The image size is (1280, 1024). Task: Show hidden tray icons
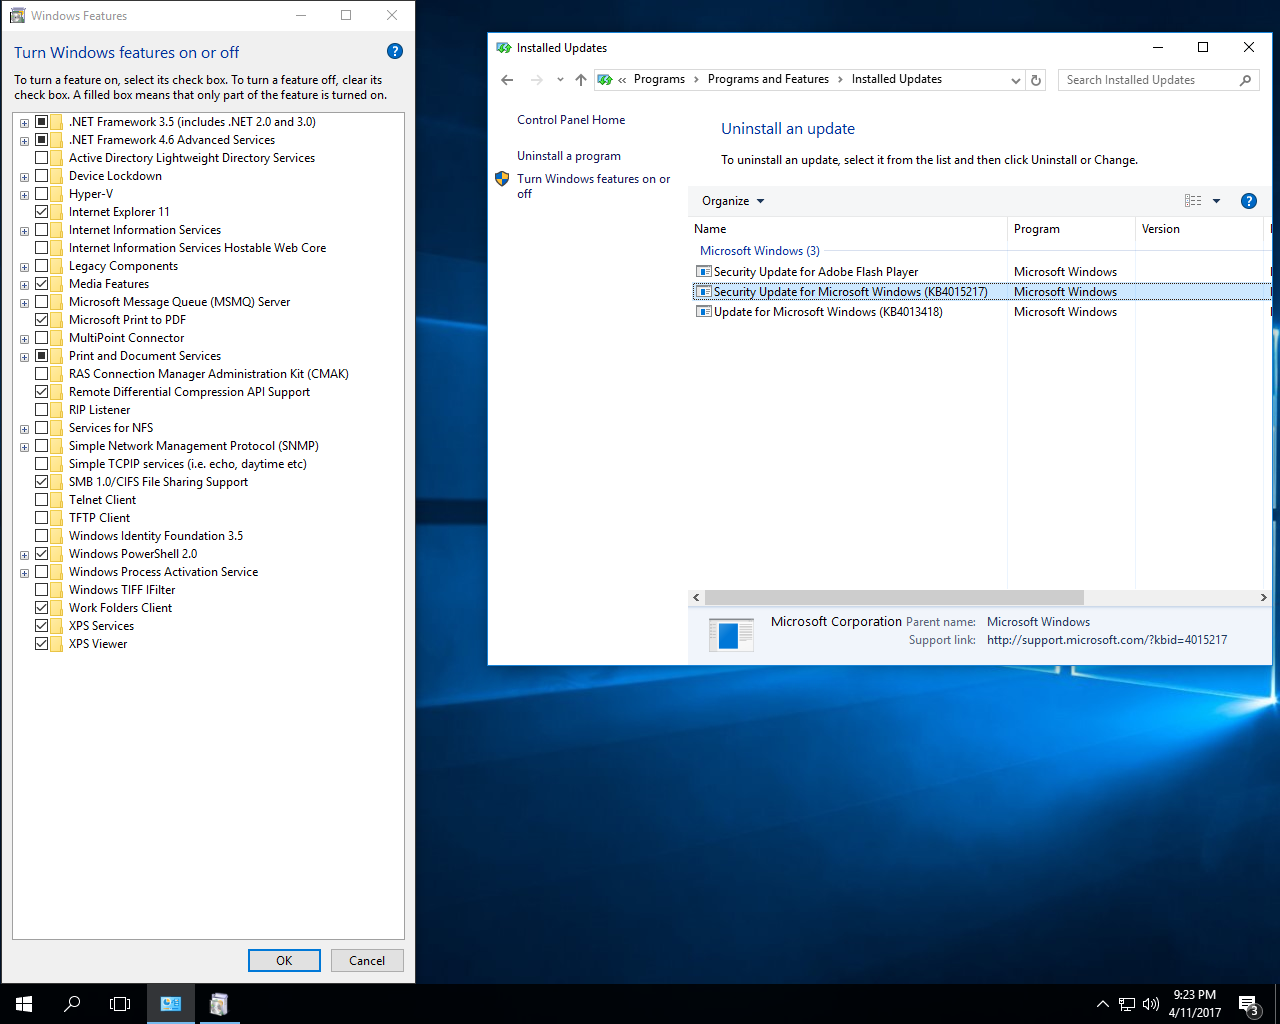tap(1102, 1004)
